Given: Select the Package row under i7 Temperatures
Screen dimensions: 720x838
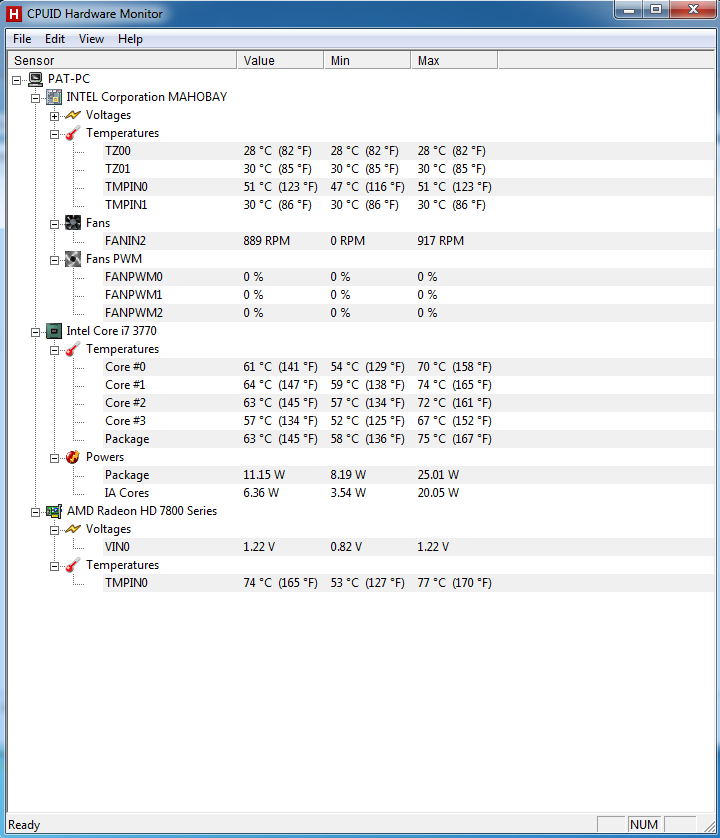Looking at the screenshot, I should tap(408, 439).
